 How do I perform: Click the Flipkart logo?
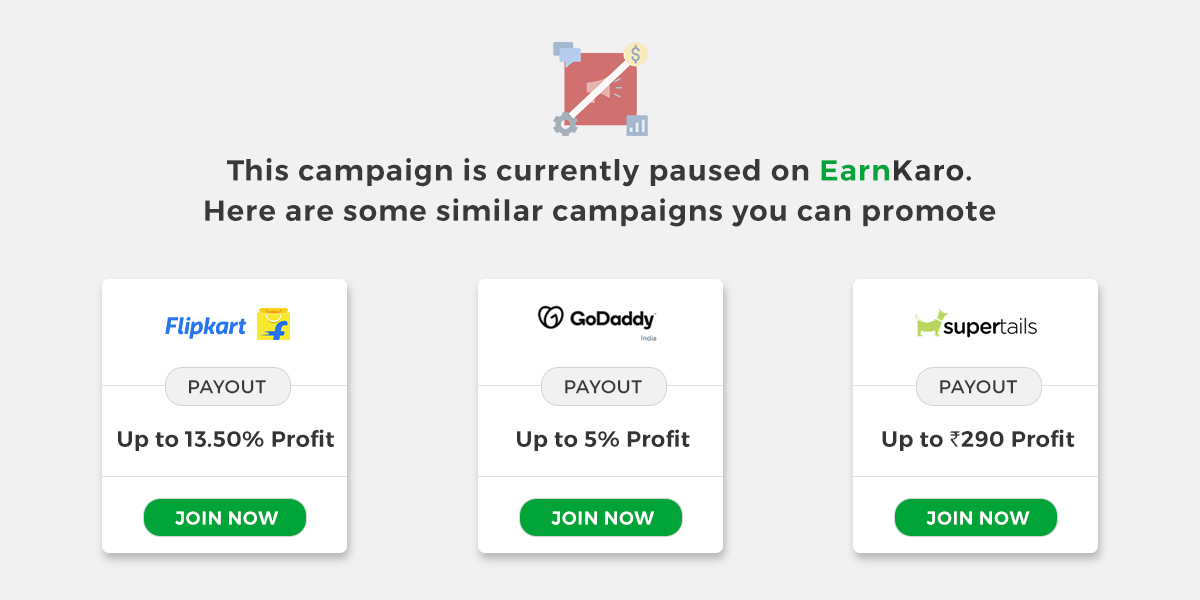tap(205, 325)
